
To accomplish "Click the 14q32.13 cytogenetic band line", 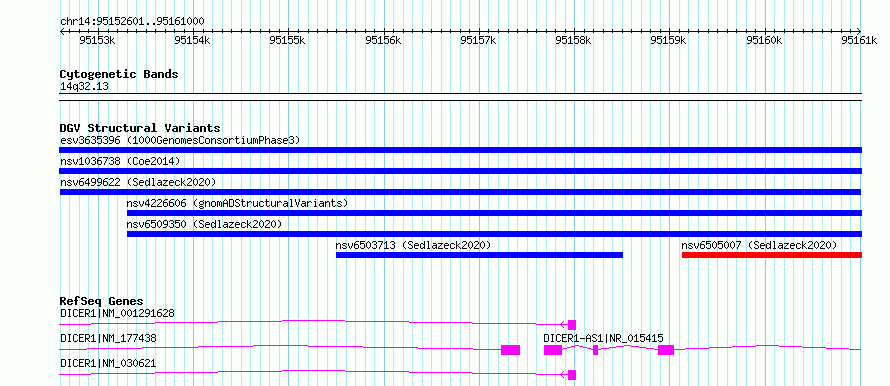I will 460,96.
